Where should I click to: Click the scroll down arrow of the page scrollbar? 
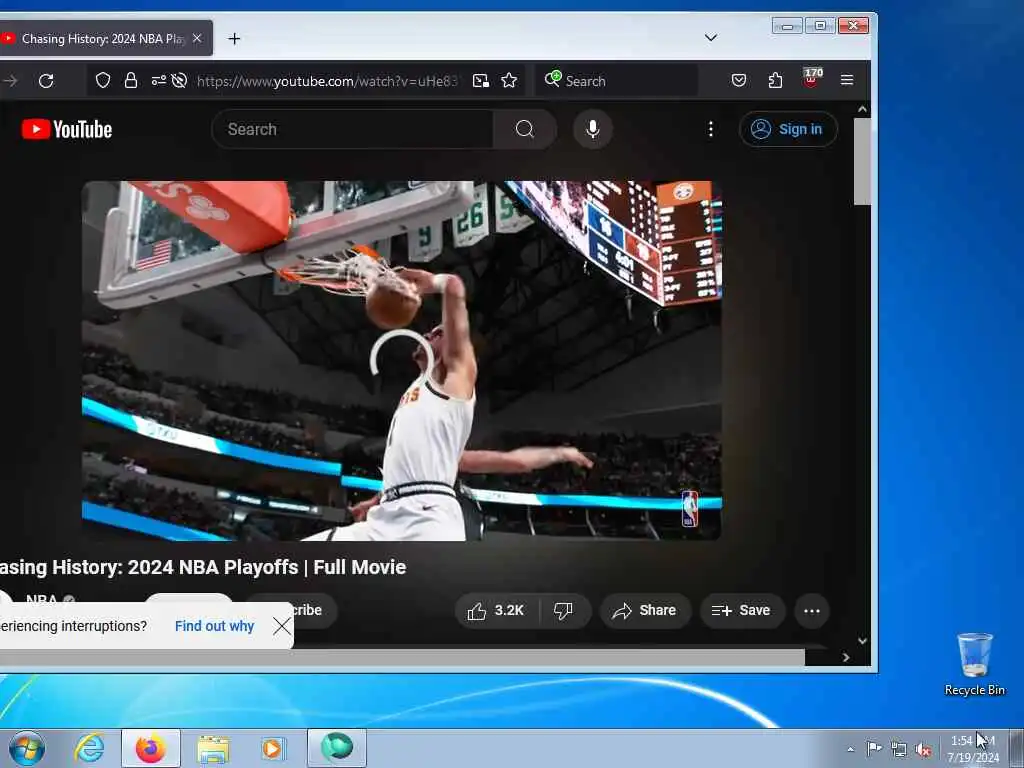(x=862, y=641)
